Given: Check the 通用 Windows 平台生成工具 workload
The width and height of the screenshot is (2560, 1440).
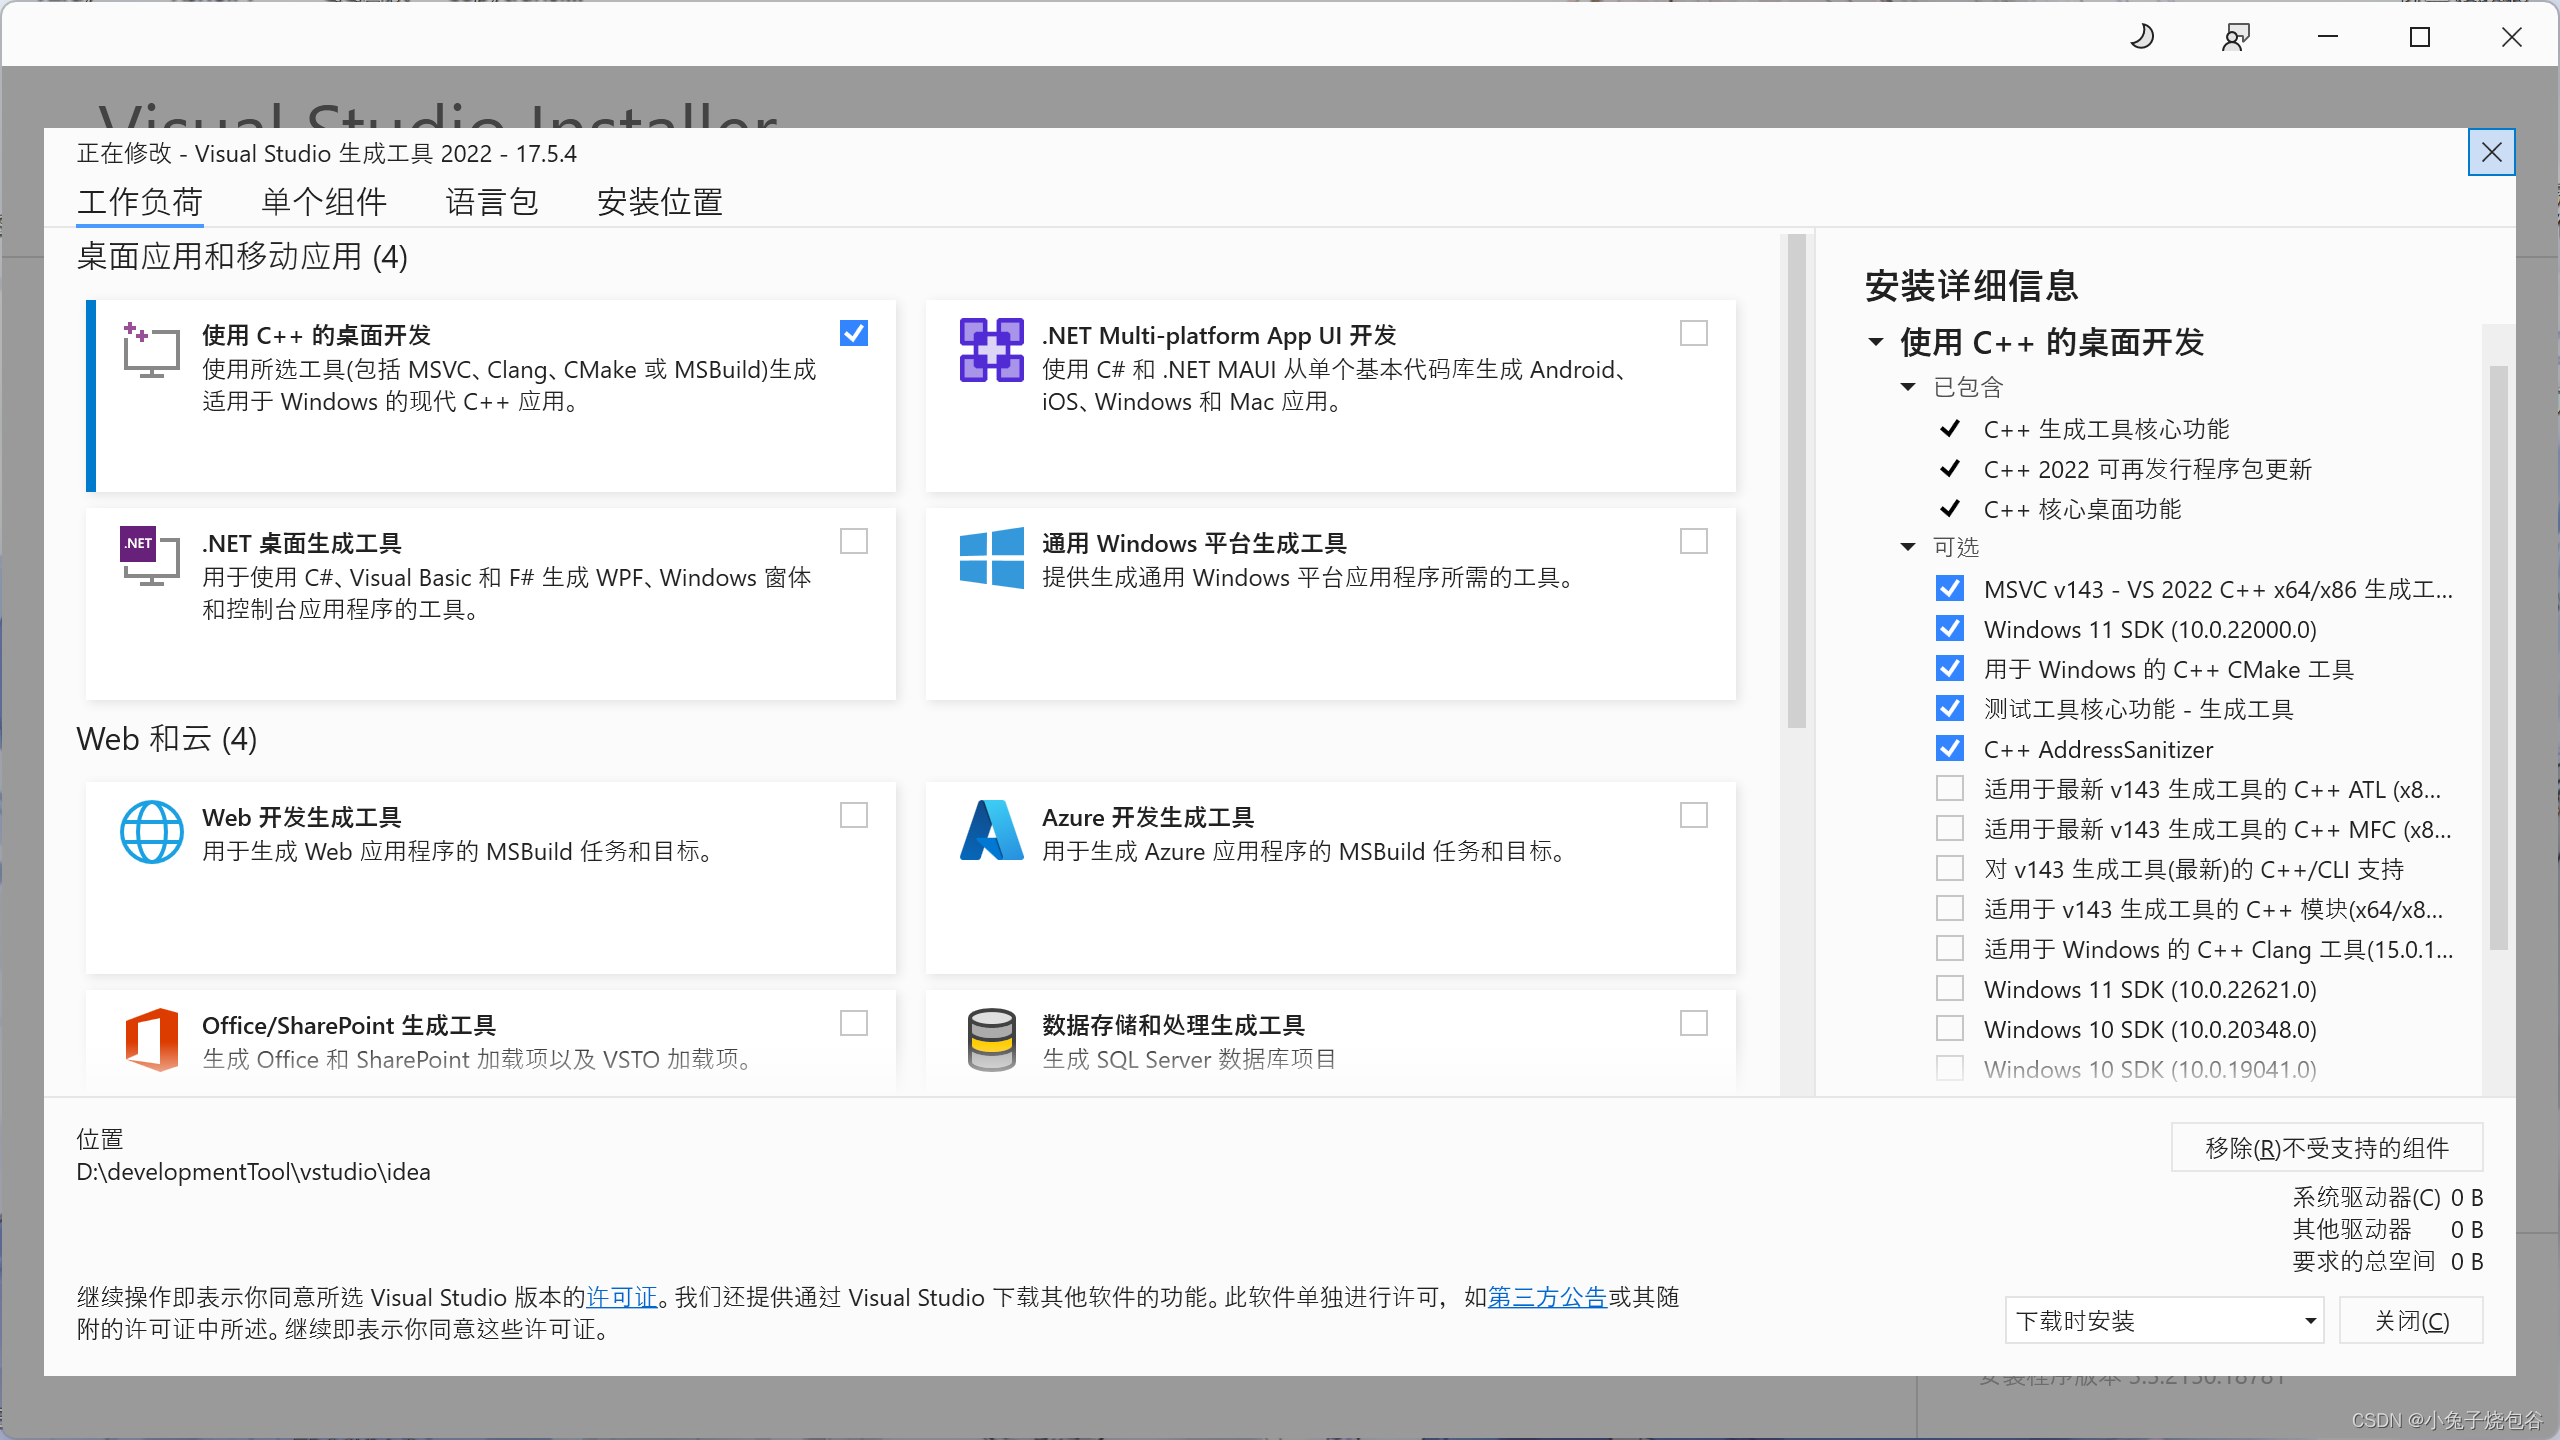Looking at the screenshot, I should (x=1694, y=541).
